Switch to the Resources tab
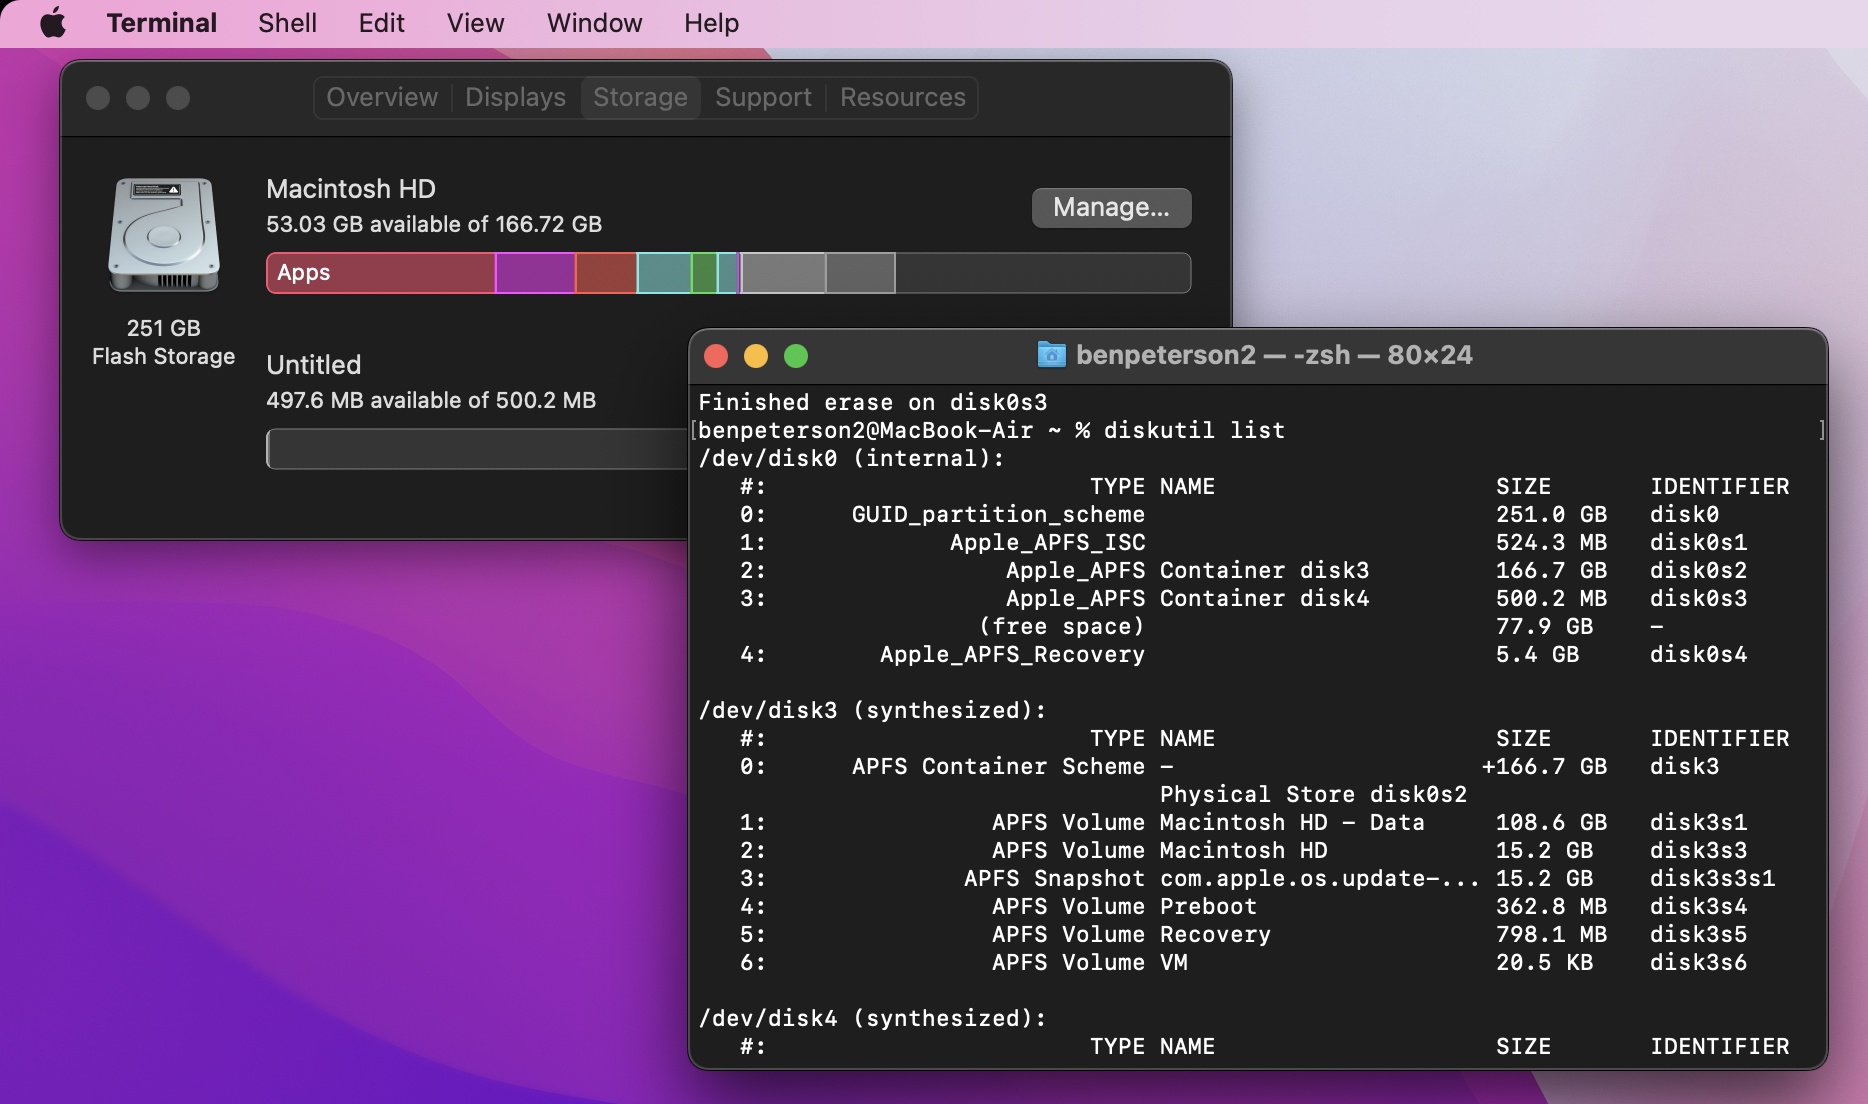This screenshot has width=1868, height=1104. 901,97
